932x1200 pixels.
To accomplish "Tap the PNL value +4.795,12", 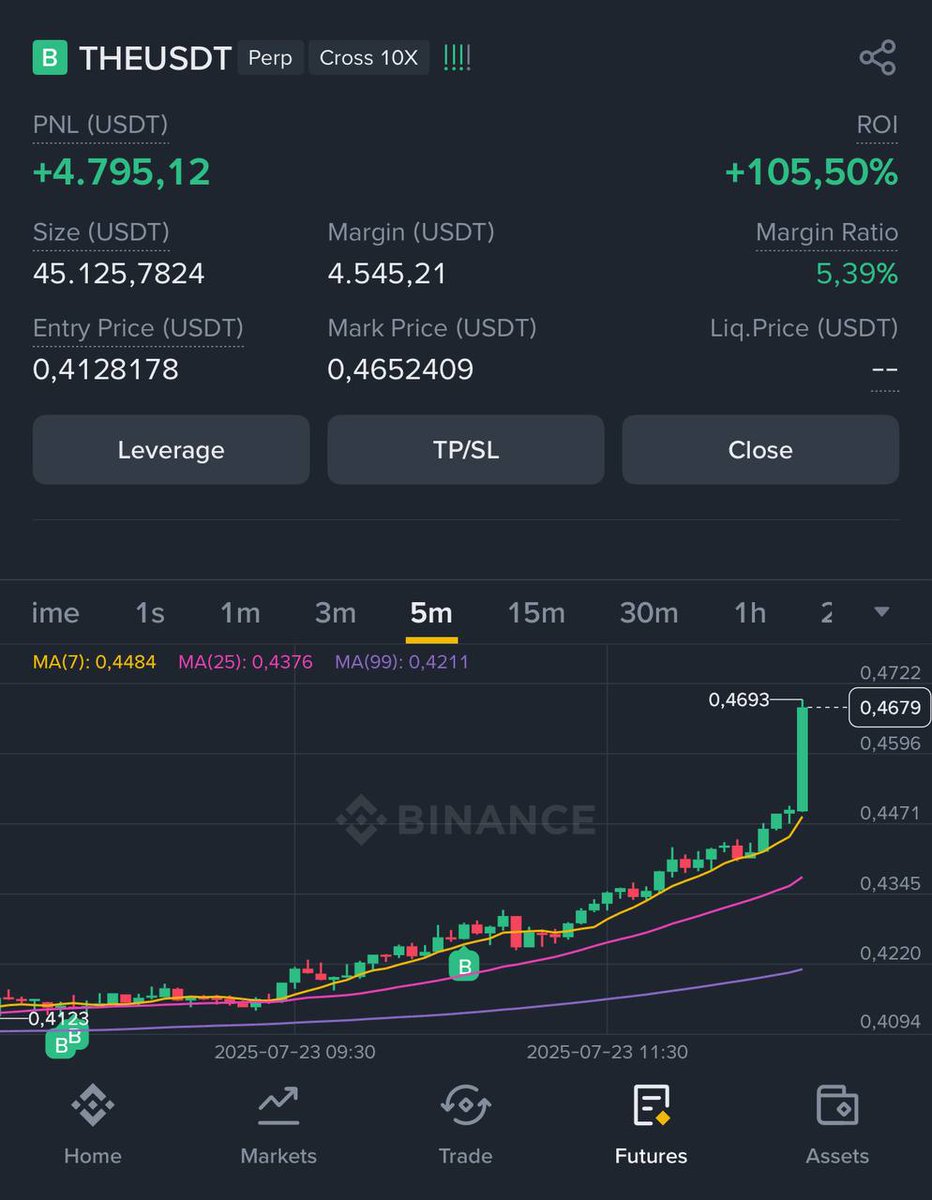I will point(122,172).
